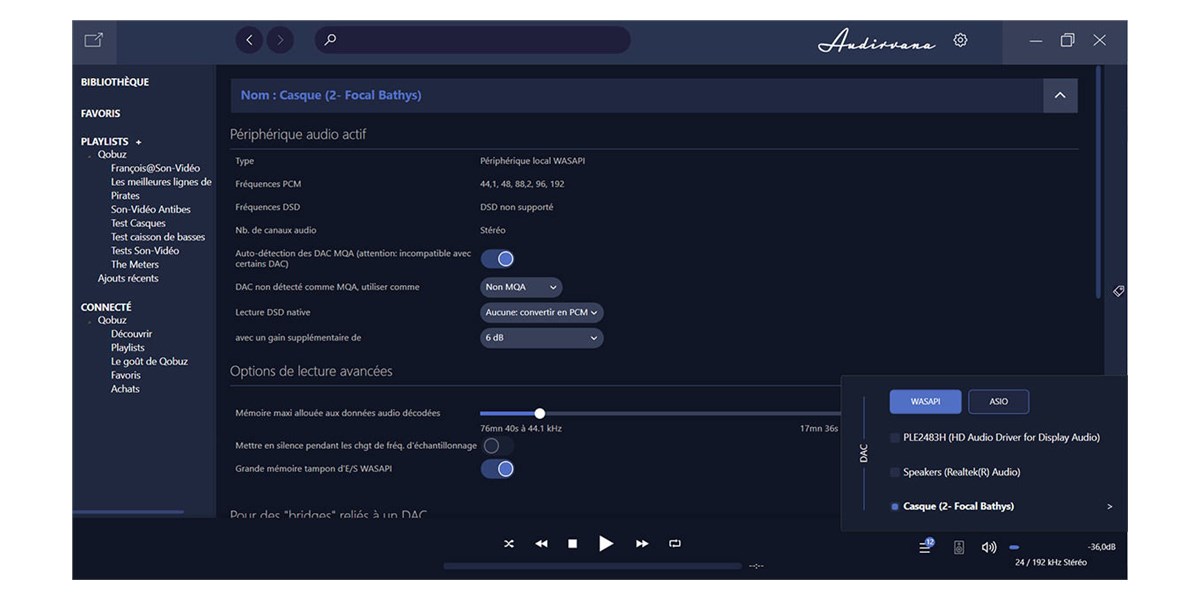1200x600 pixels.
Task: Open settings via the gear icon
Action: point(960,40)
